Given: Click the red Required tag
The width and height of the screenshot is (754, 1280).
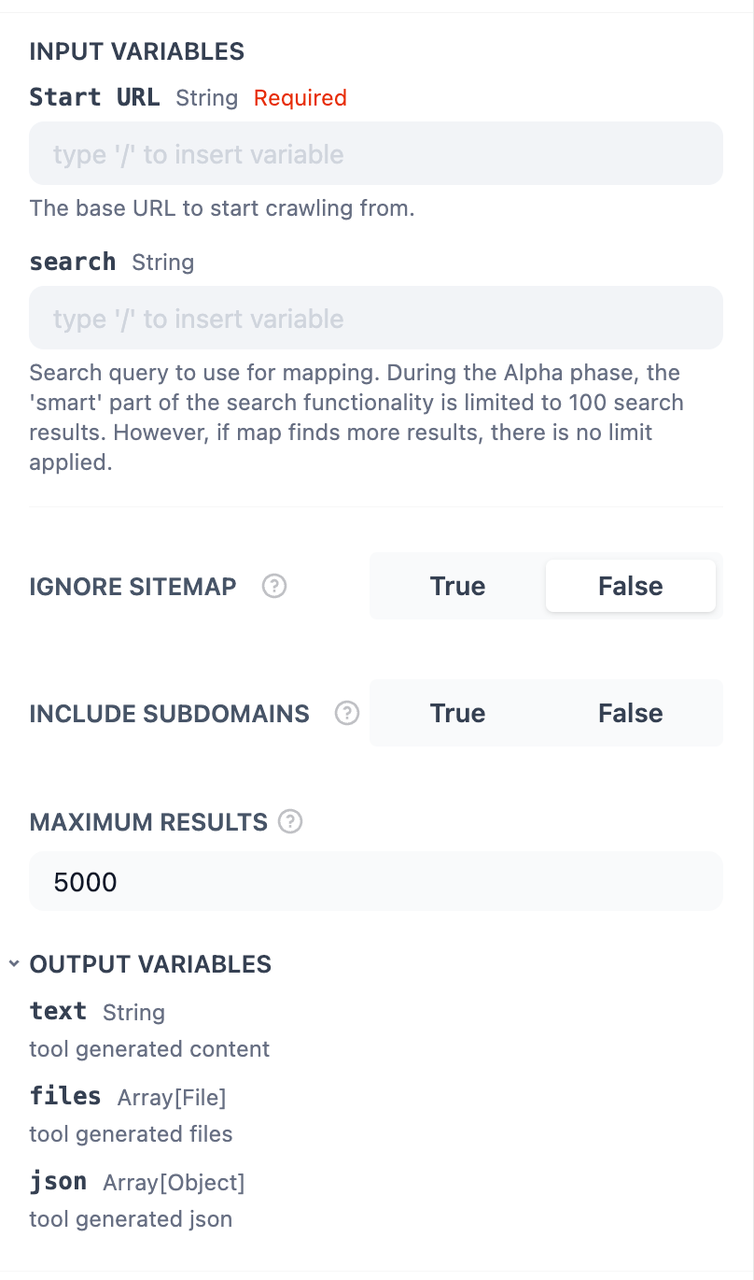Looking at the screenshot, I should tap(300, 98).
